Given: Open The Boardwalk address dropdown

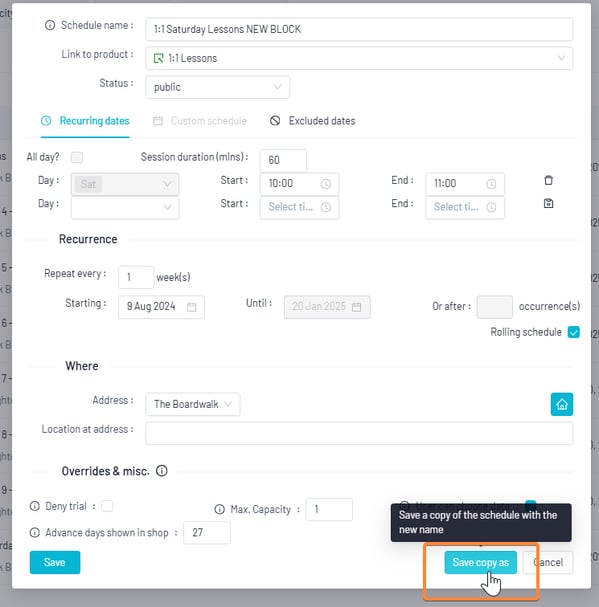Looking at the screenshot, I should point(193,405).
